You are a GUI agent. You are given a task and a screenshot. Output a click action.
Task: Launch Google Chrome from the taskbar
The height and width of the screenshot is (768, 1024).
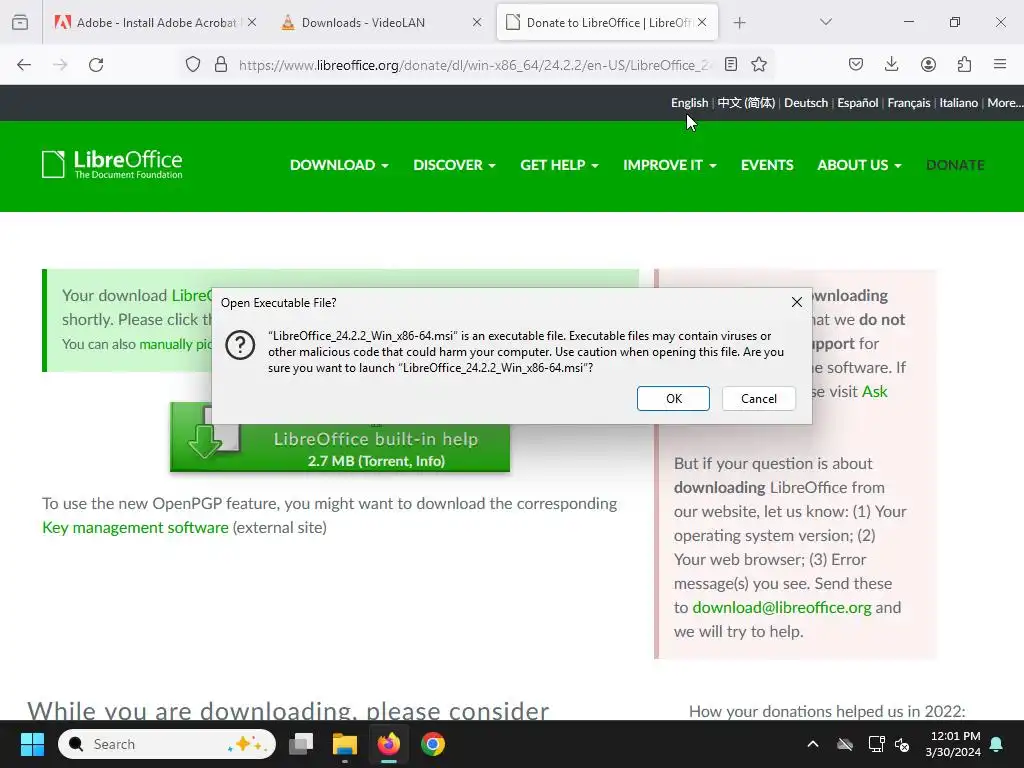[x=432, y=744]
